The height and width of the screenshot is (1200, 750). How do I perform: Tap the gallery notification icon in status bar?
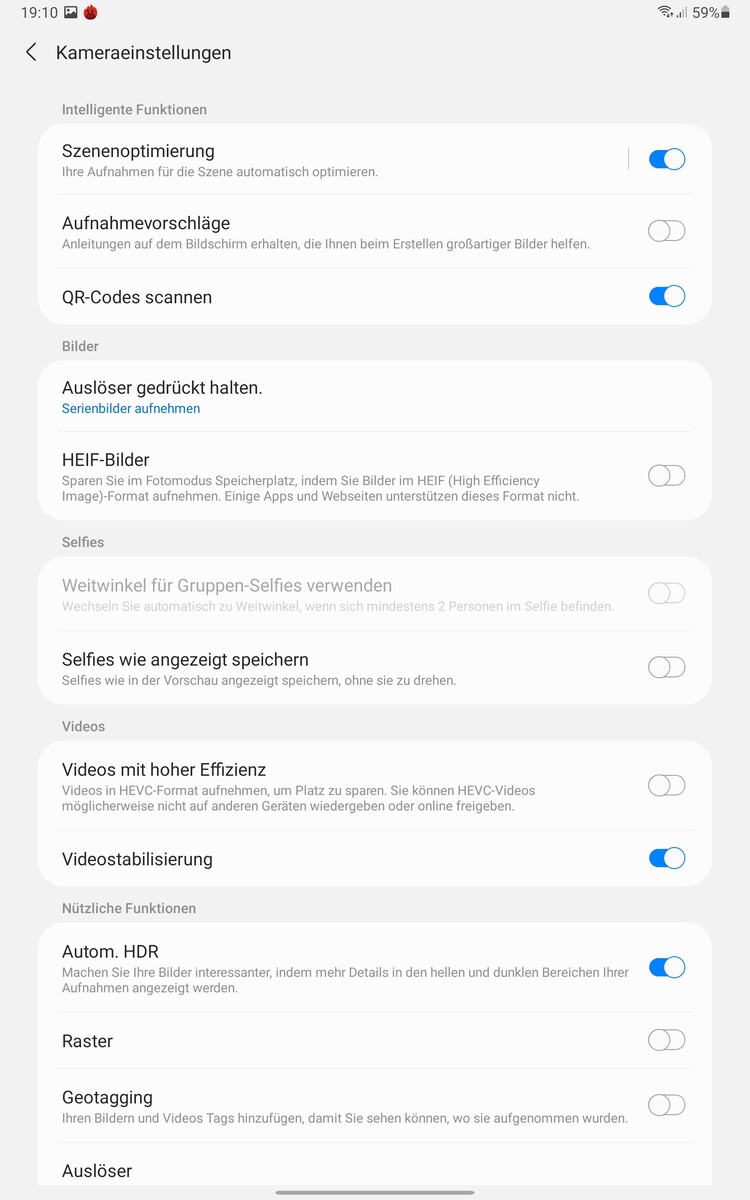(x=71, y=13)
